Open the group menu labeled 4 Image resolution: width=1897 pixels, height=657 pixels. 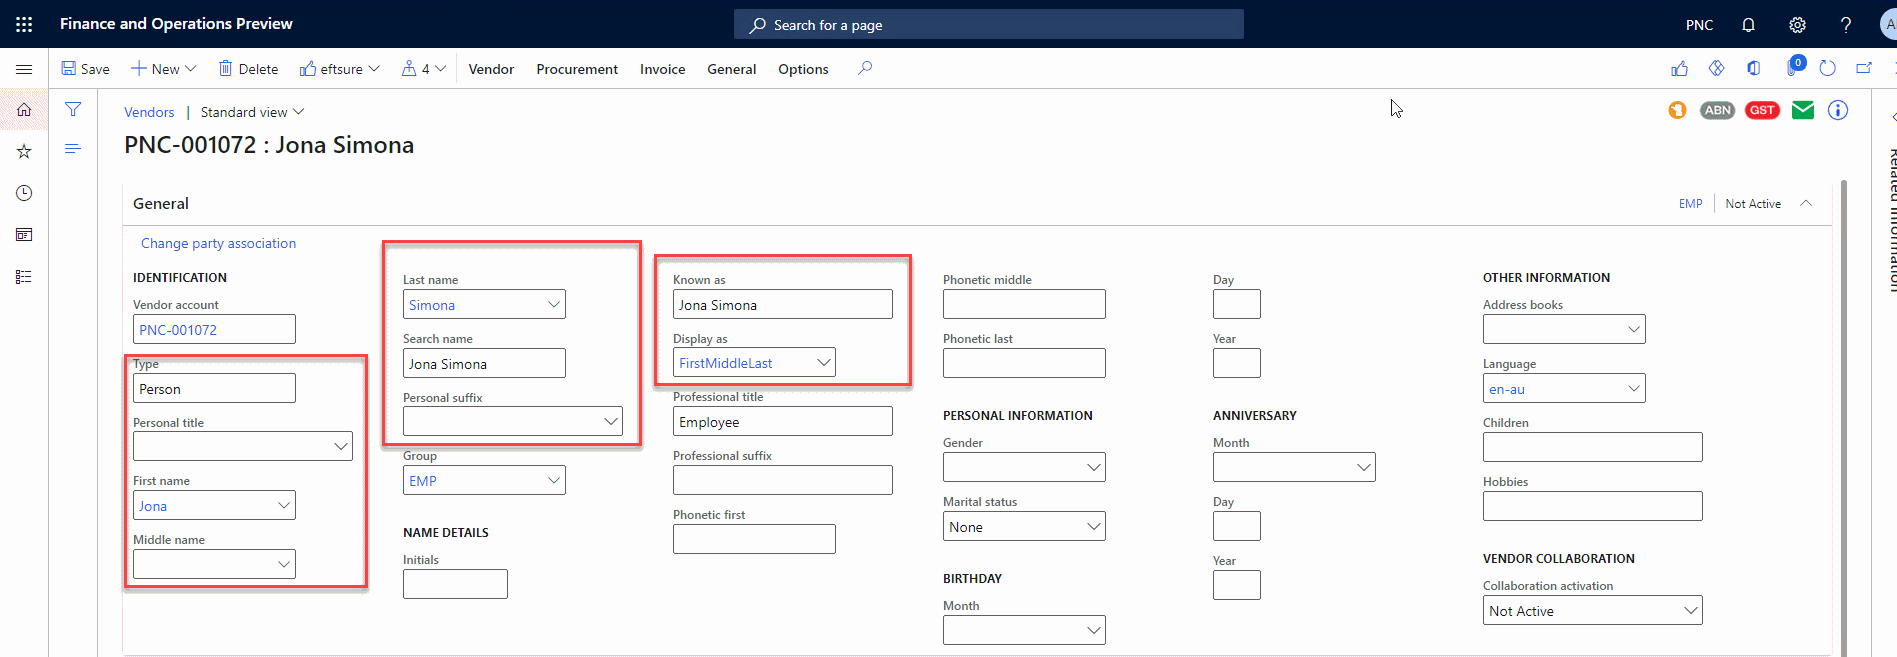tap(423, 69)
